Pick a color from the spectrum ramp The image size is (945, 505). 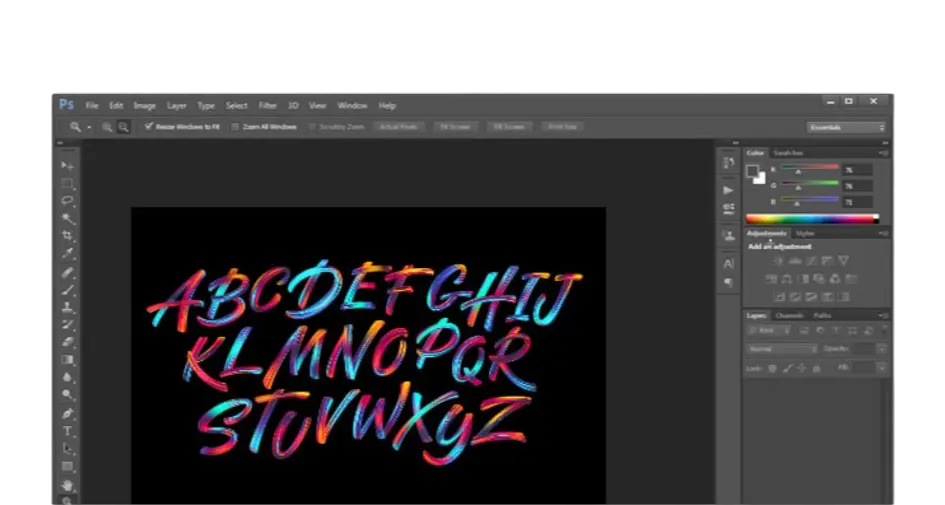811,218
